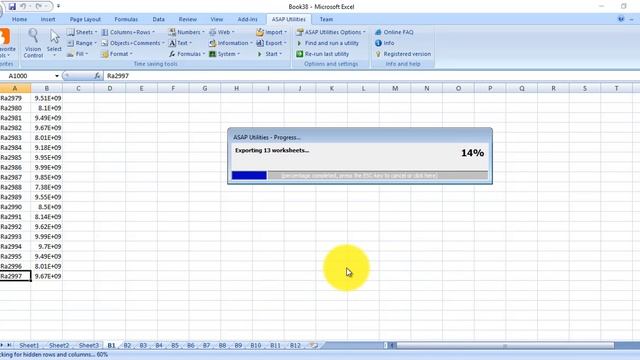Switch to Sheet1 worksheet tab
This screenshot has height=360, width=640.
29,345
